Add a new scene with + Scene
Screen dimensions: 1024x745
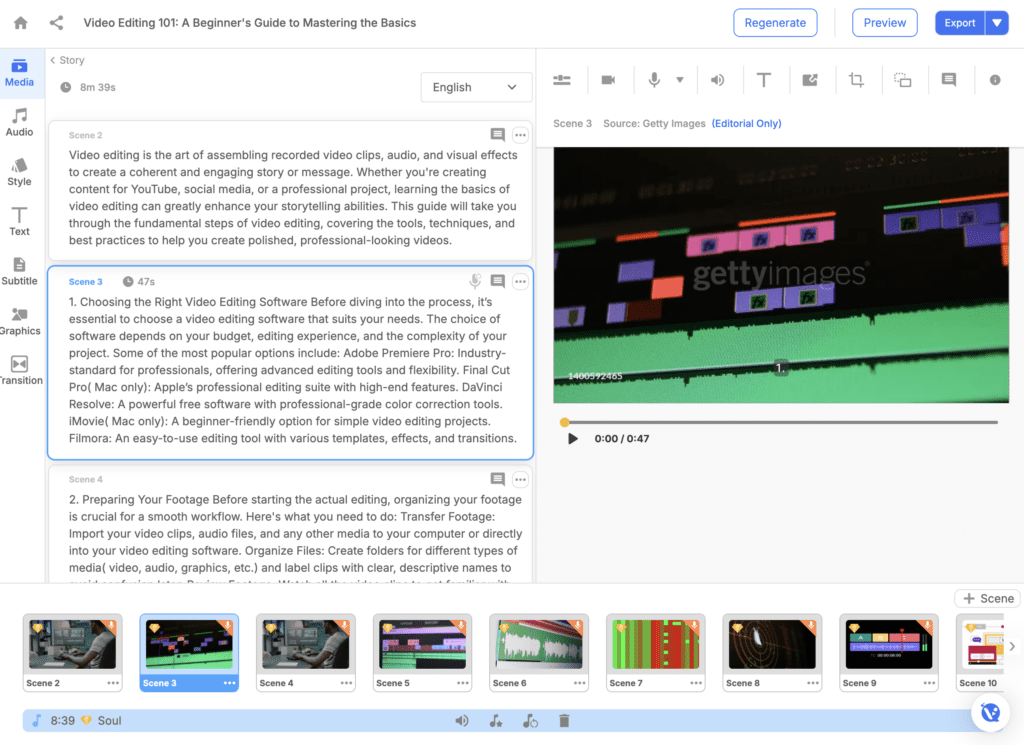(988, 598)
